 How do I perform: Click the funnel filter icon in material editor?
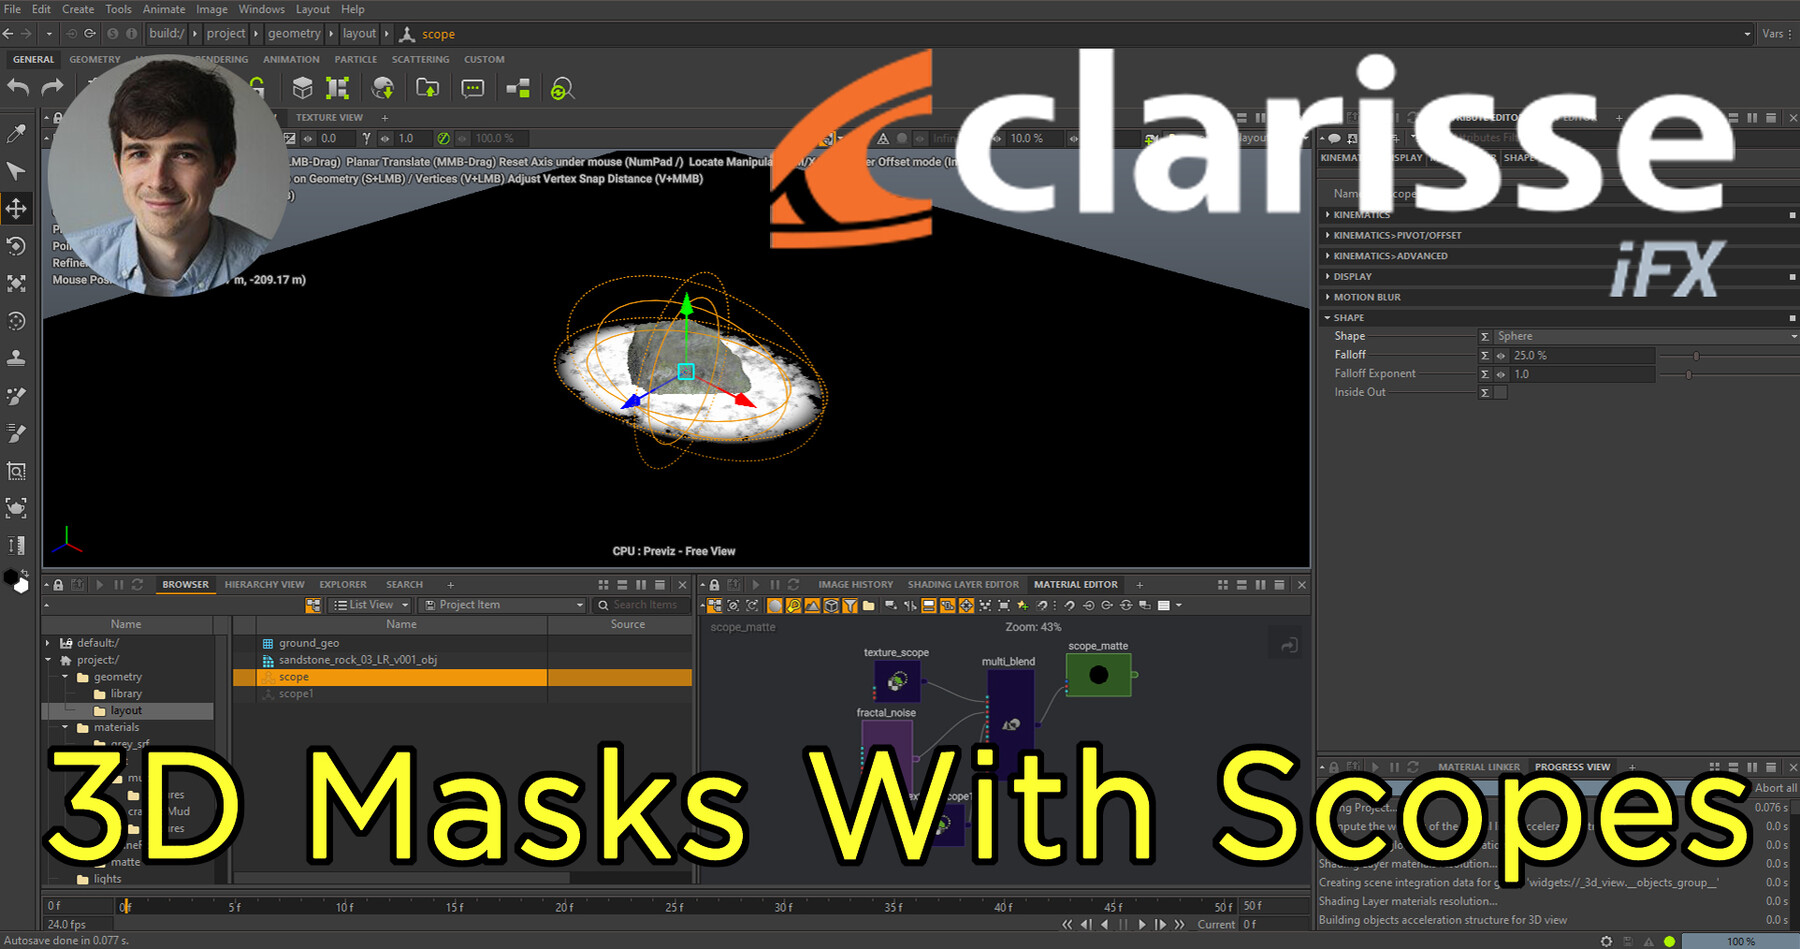point(849,605)
